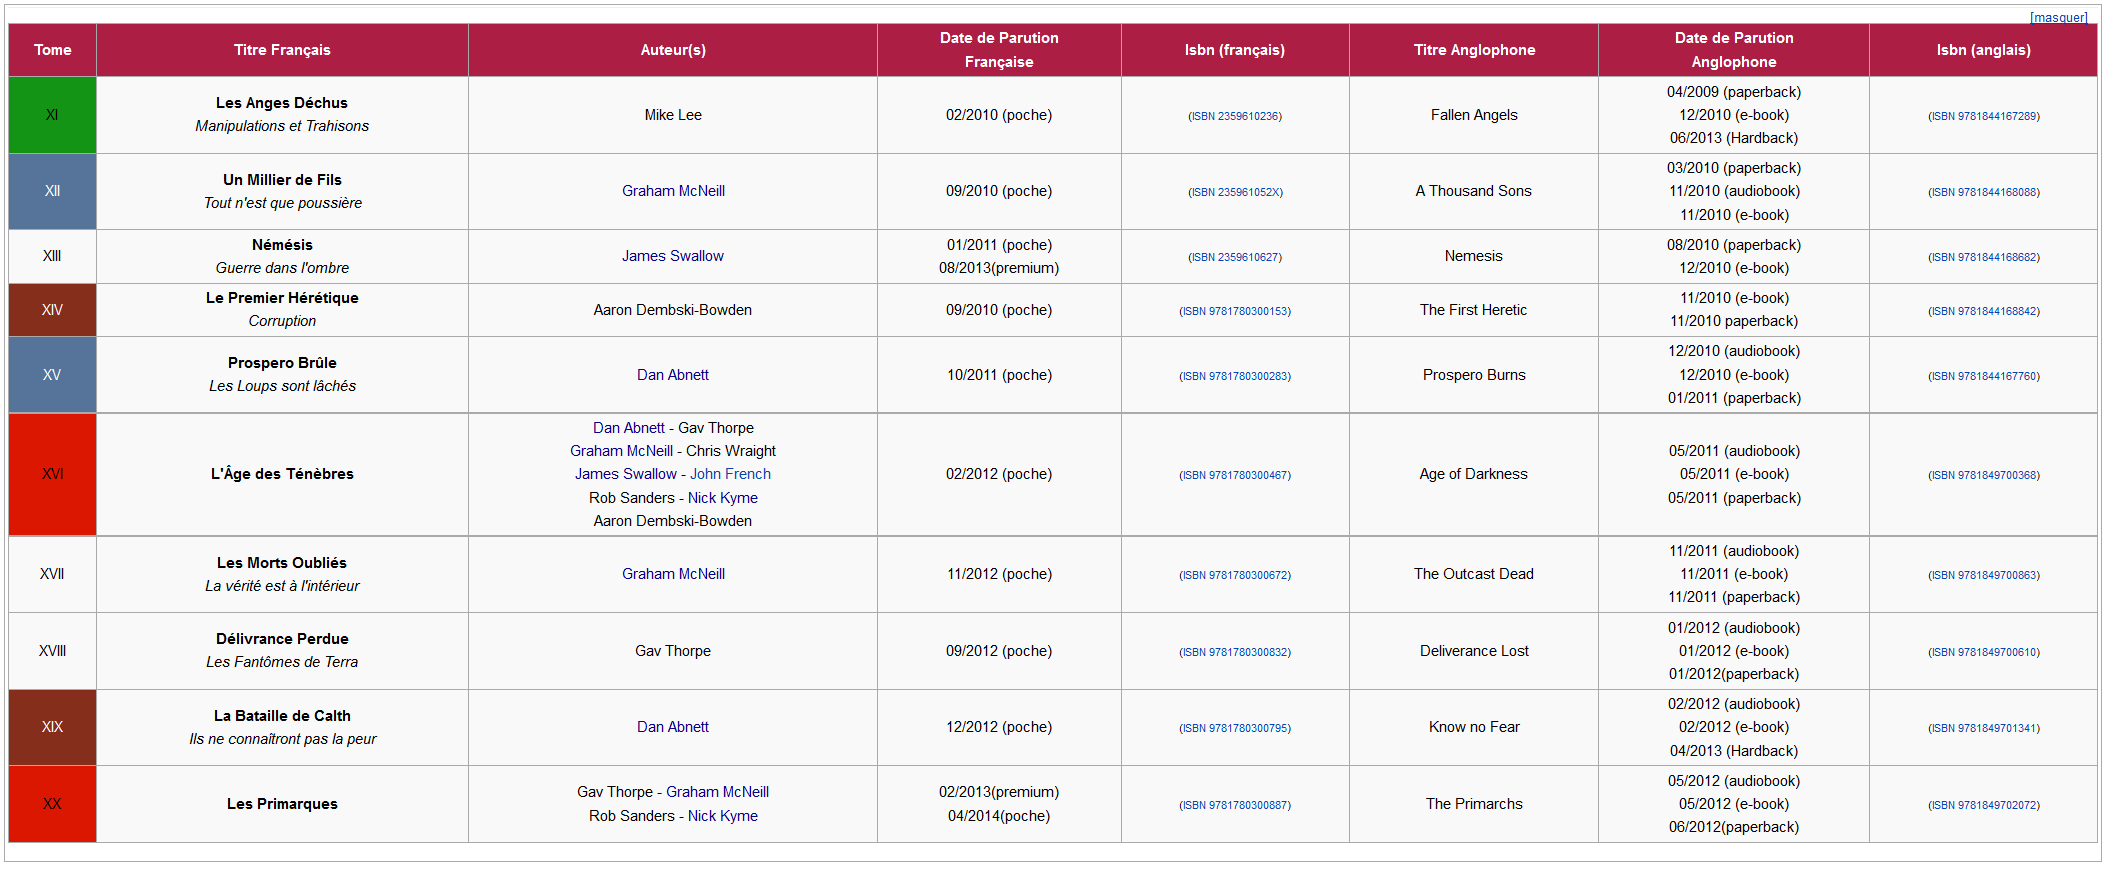The width and height of the screenshot is (2113, 872).
Task: Select the title La Bataille de Calth
Action: pyautogui.click(x=282, y=716)
